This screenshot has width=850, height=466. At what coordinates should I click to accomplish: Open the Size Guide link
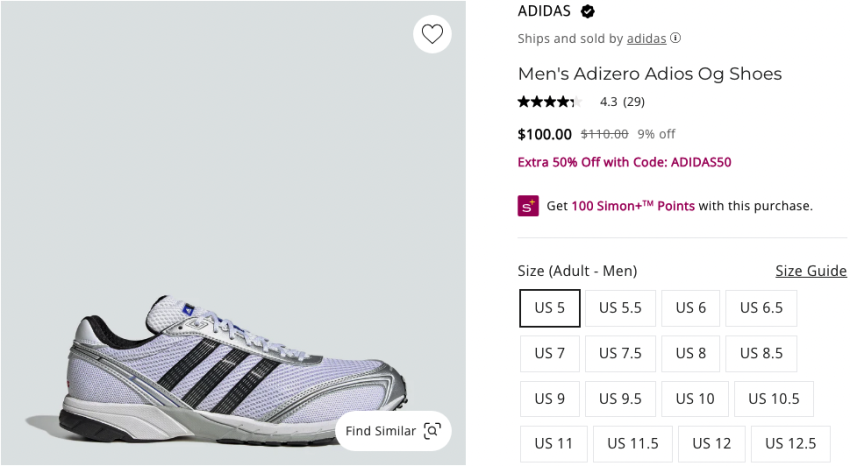click(x=810, y=271)
